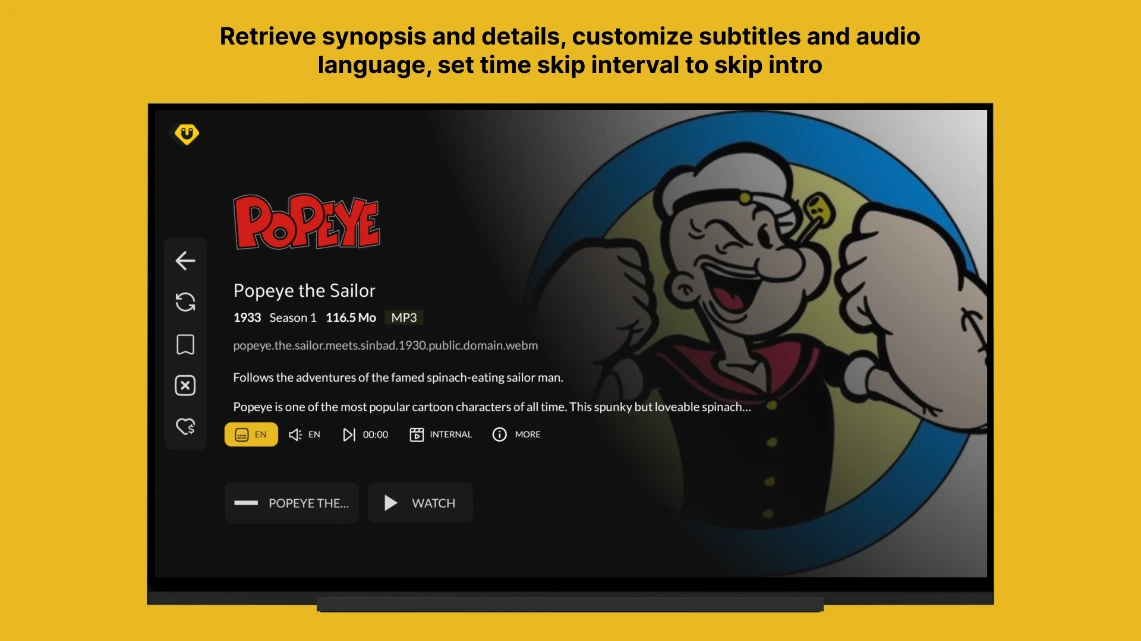Toggle the bookmark icon in sidebar
The width and height of the screenshot is (1141, 641).
pos(186,344)
